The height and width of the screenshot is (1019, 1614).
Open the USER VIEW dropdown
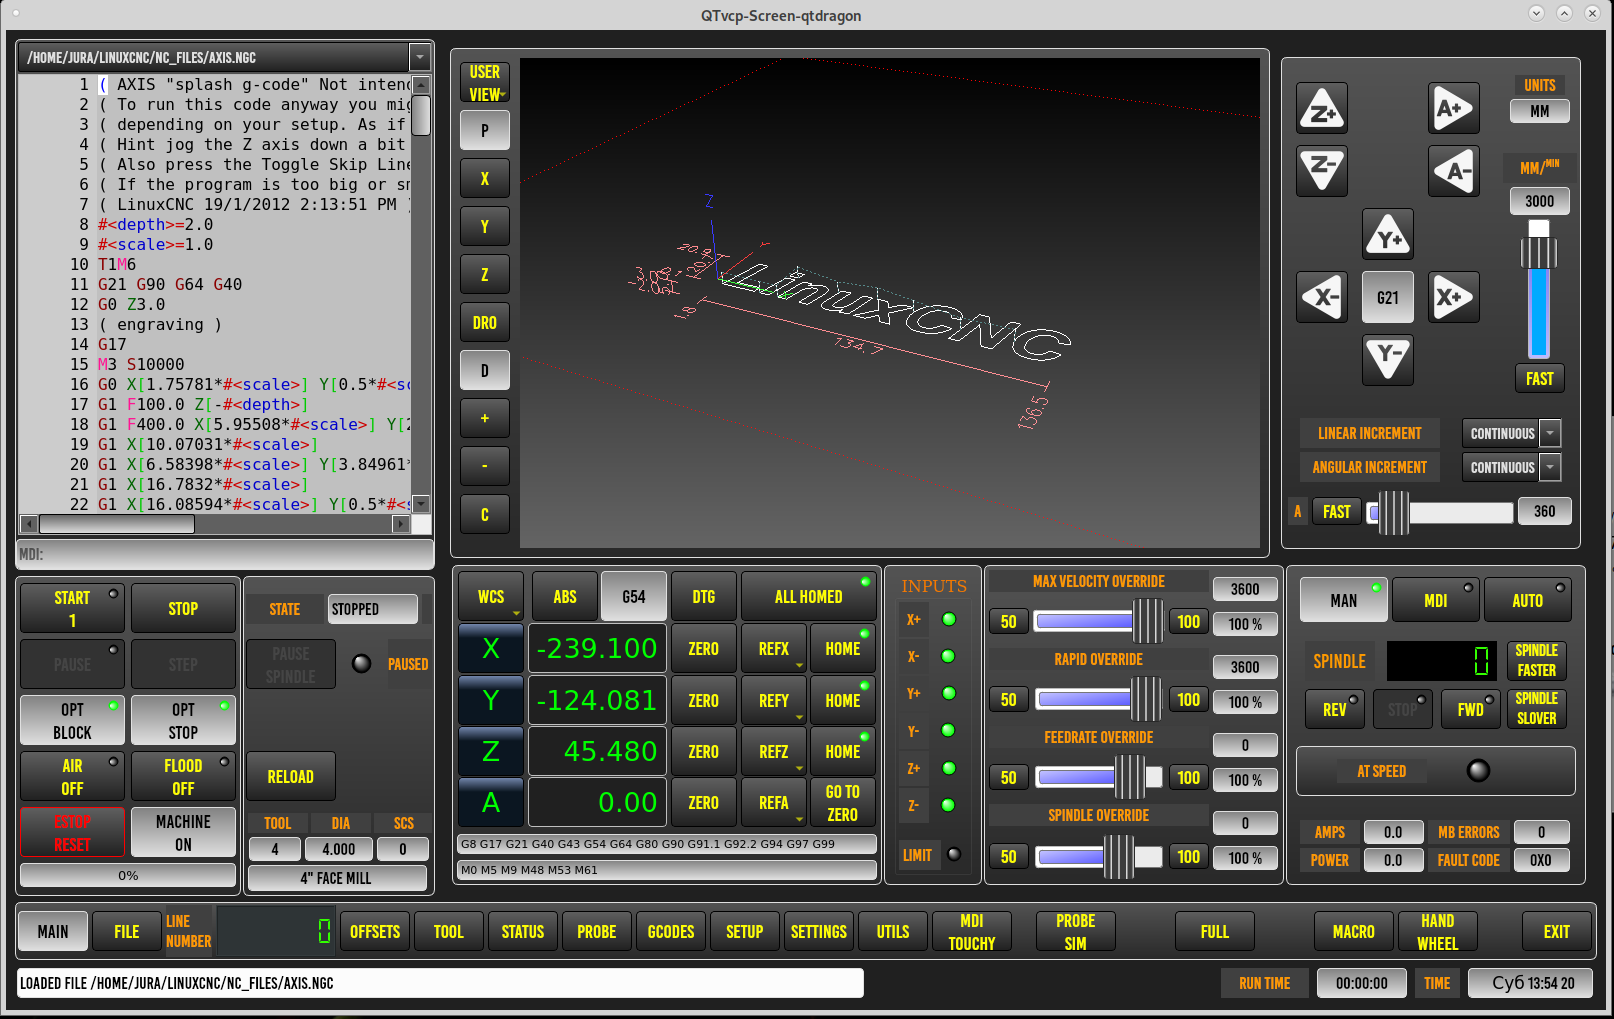485,82
